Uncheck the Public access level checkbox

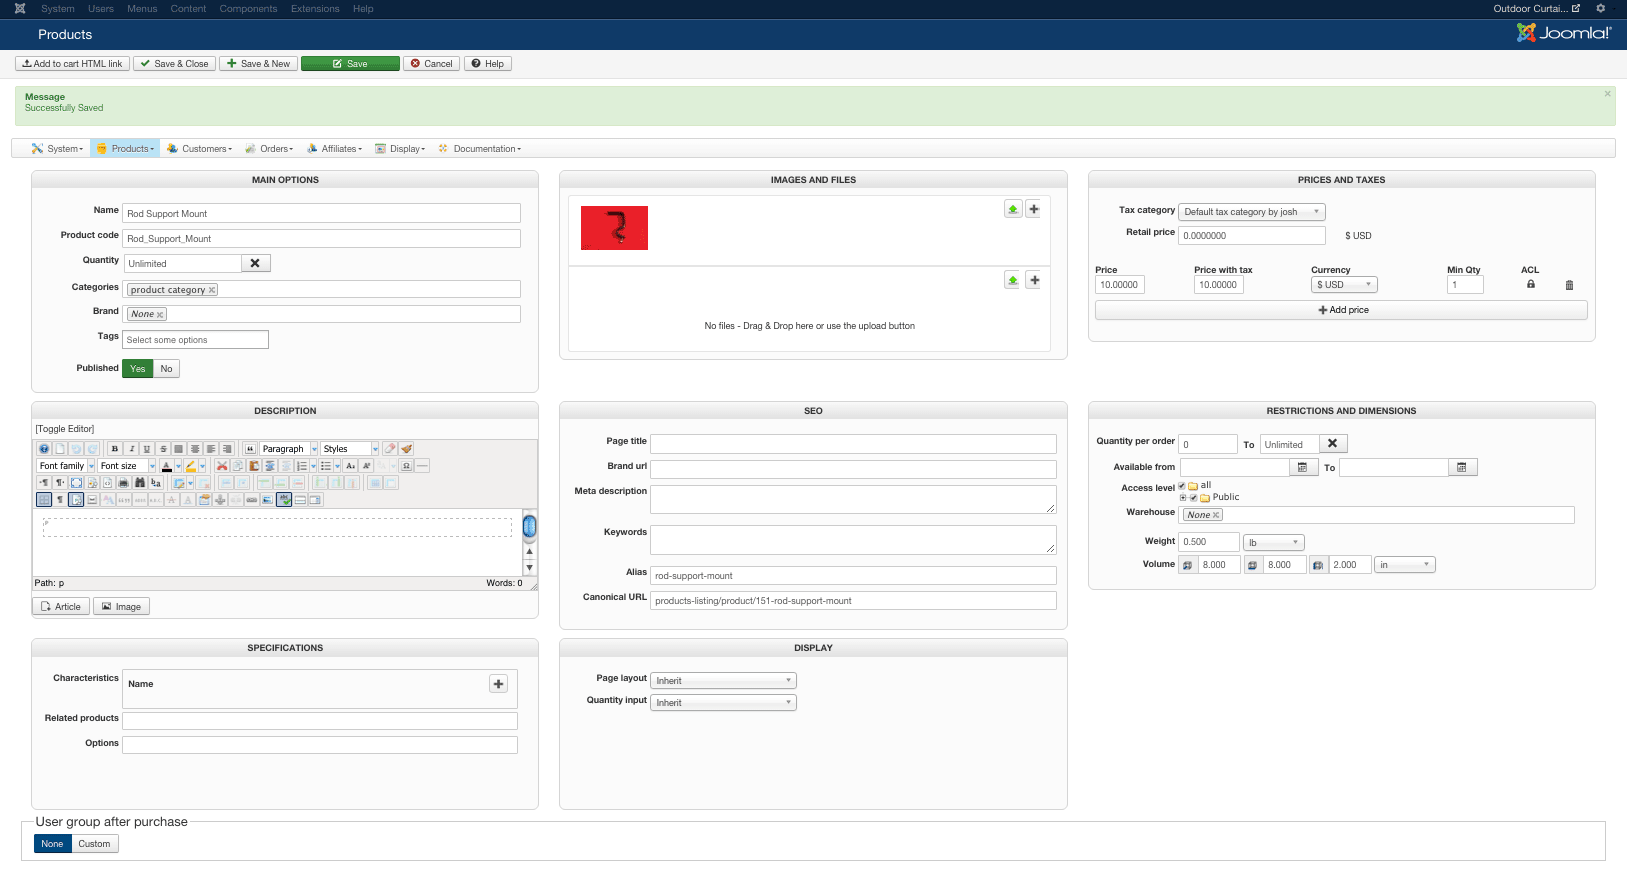[1193, 497]
